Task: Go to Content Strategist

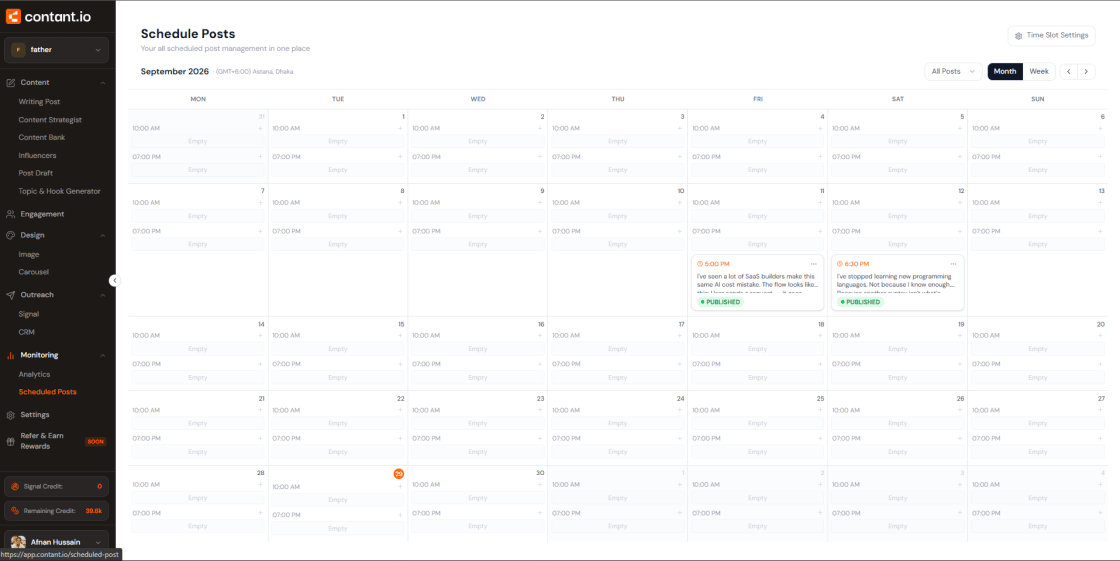Action: tap(50, 119)
